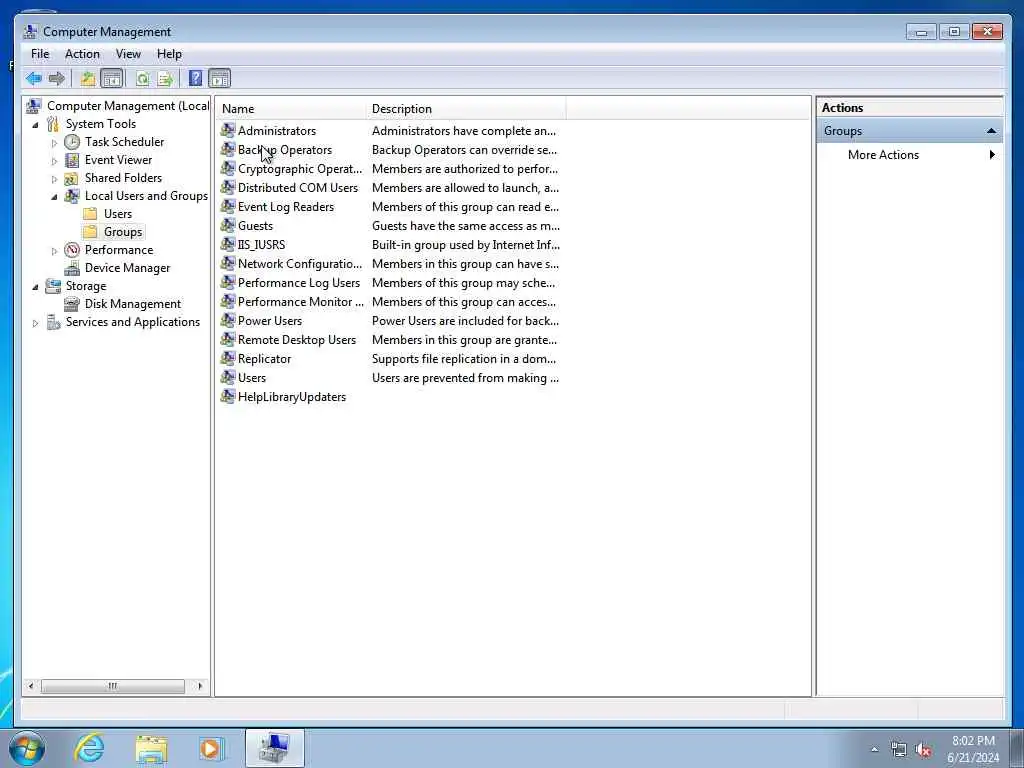Select the Power Users group
Image resolution: width=1024 pixels, height=768 pixels.
270,321
